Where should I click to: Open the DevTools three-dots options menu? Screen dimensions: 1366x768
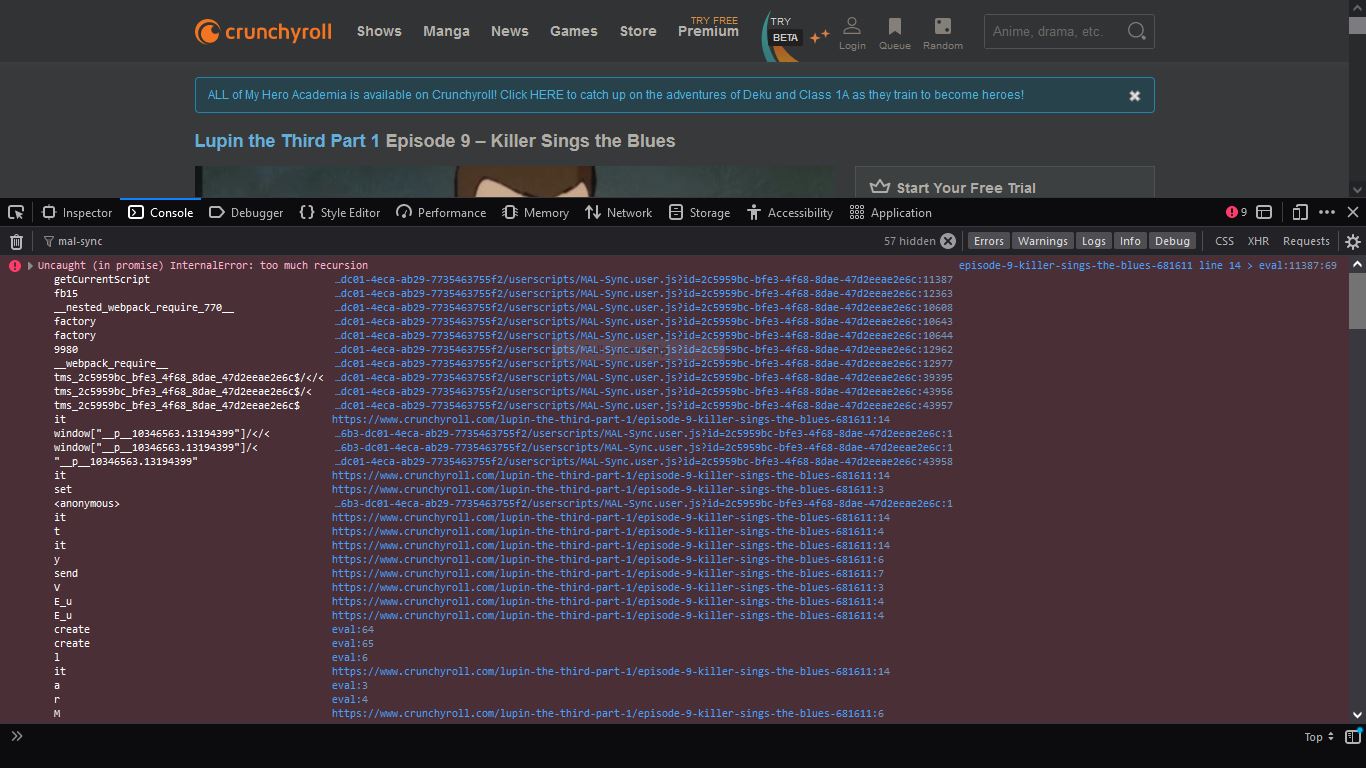[x=1327, y=212]
